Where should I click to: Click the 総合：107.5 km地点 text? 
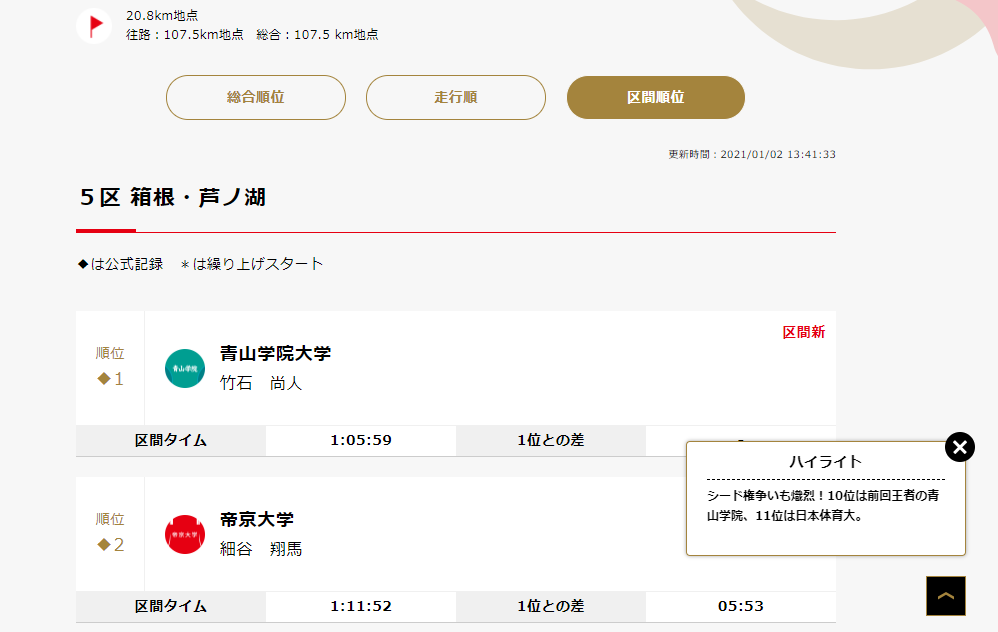point(318,34)
